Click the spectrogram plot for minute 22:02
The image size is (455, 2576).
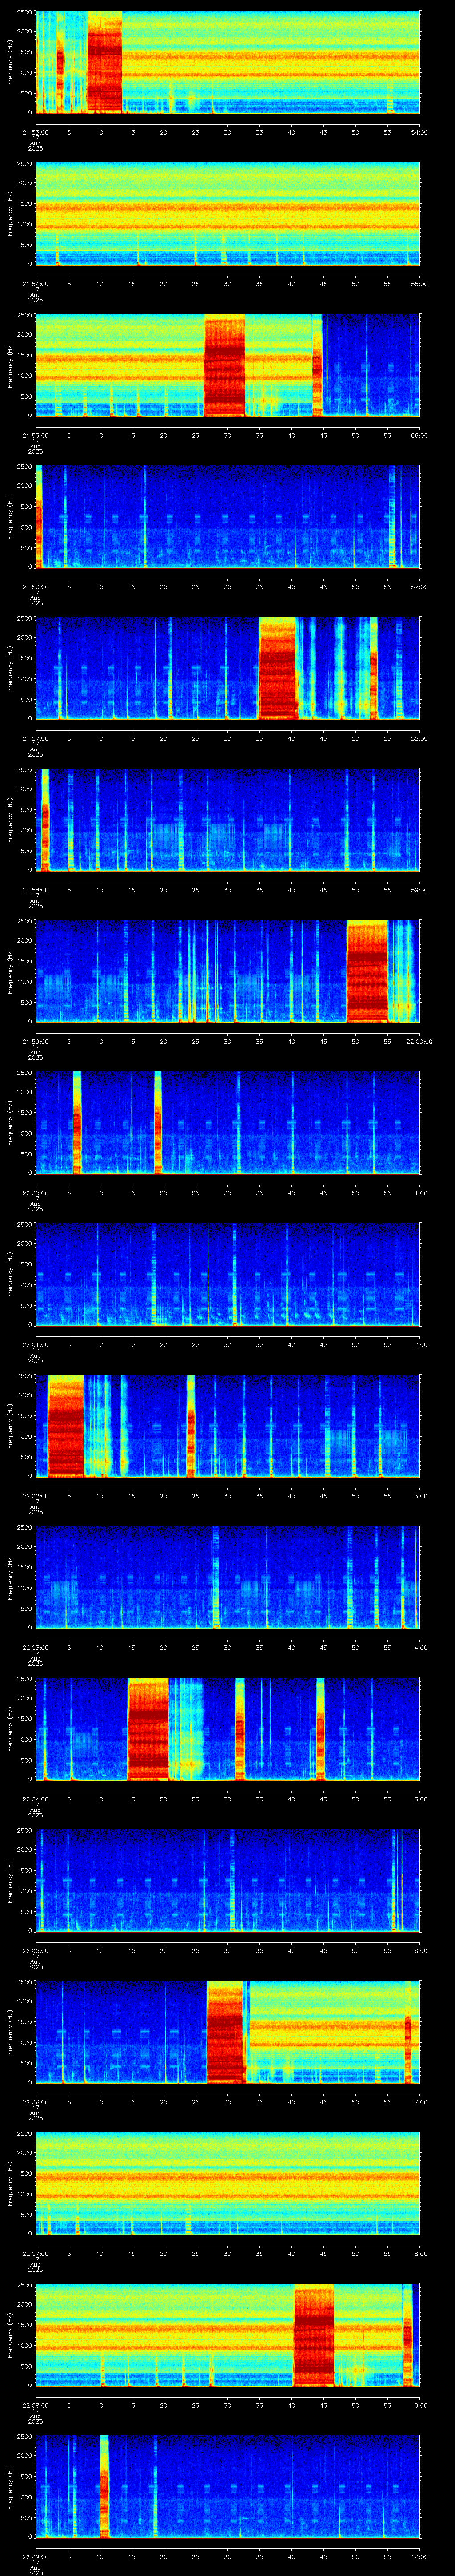tap(228, 1425)
